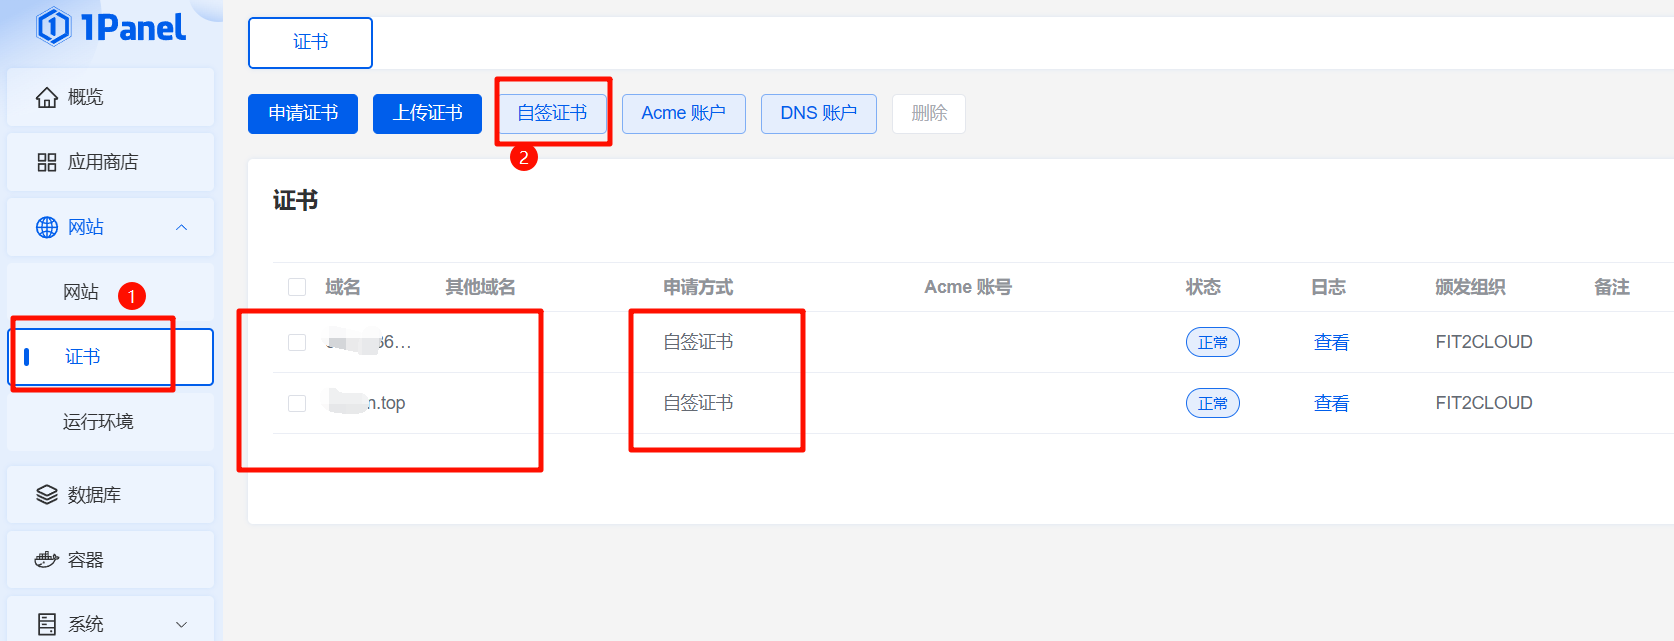
Task: View log via 查看 in first row
Action: coord(1331,342)
